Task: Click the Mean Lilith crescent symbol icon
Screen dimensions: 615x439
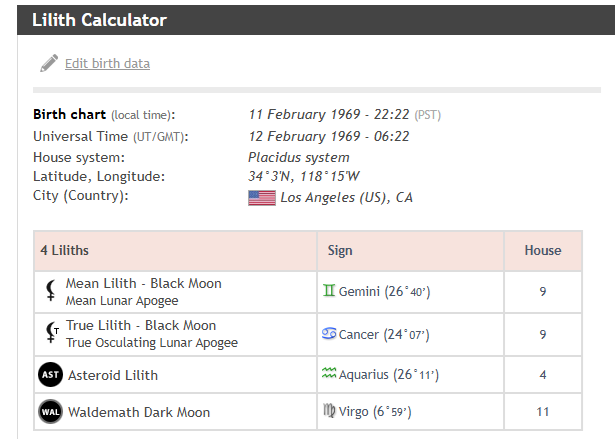Action: (50, 291)
